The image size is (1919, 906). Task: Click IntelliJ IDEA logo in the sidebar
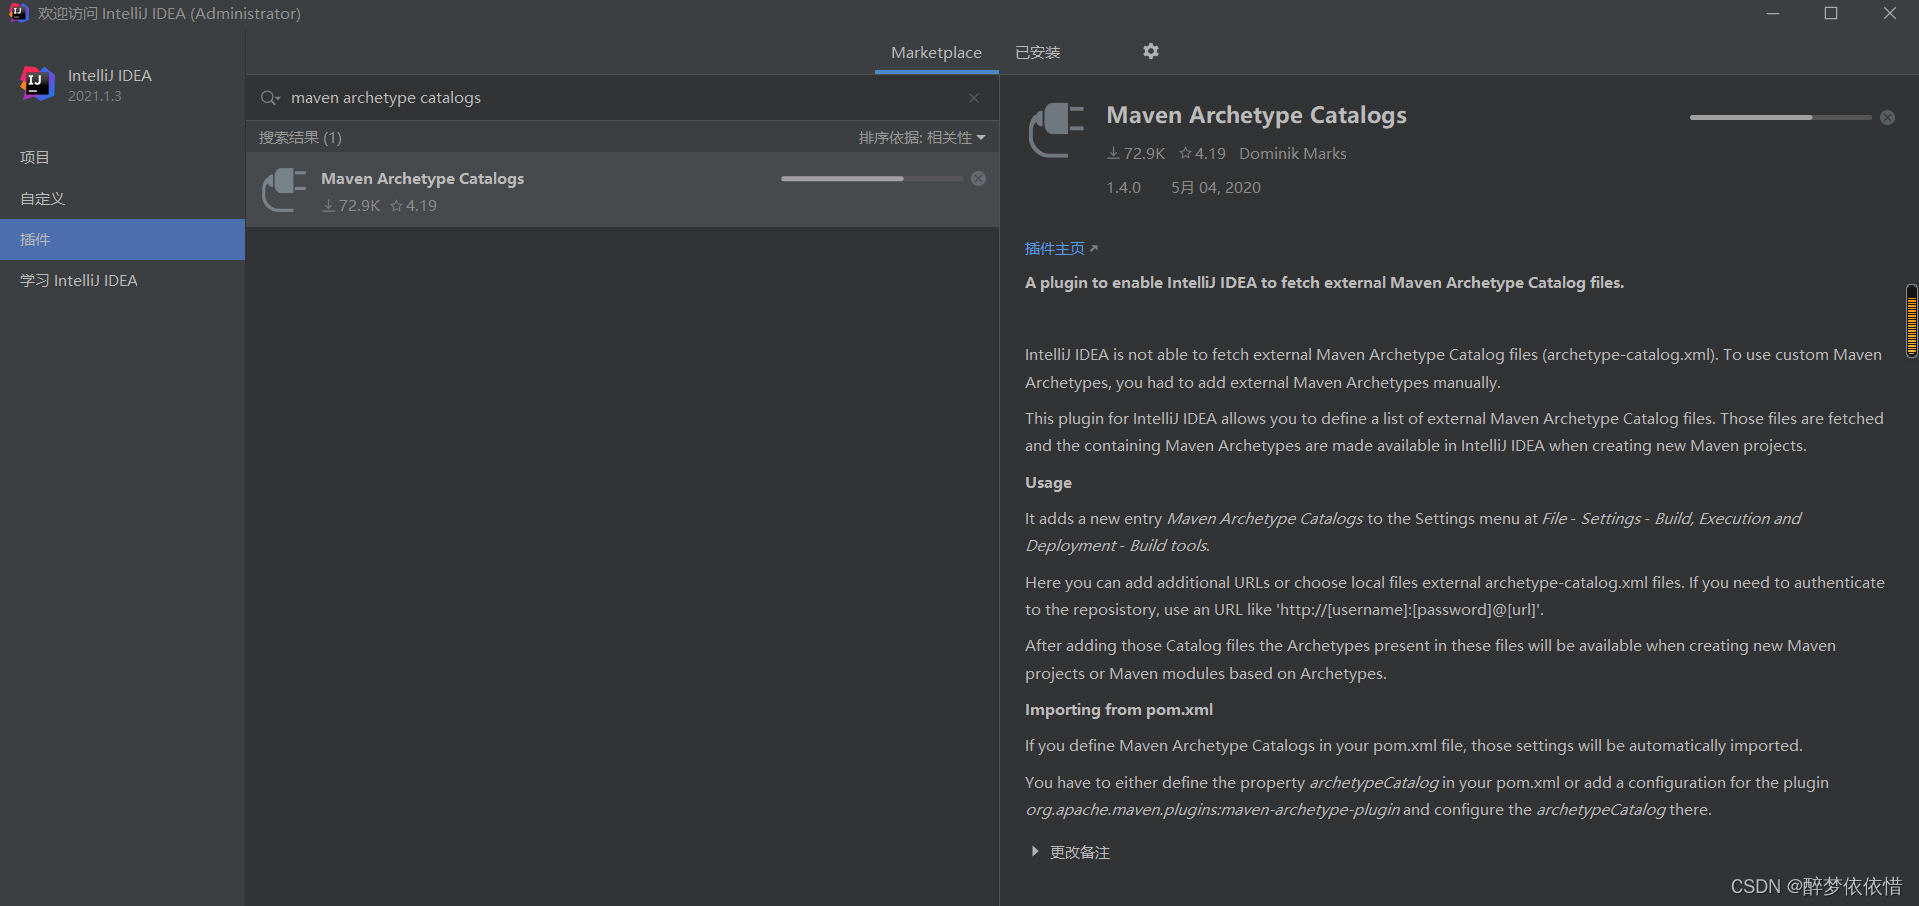[x=37, y=84]
